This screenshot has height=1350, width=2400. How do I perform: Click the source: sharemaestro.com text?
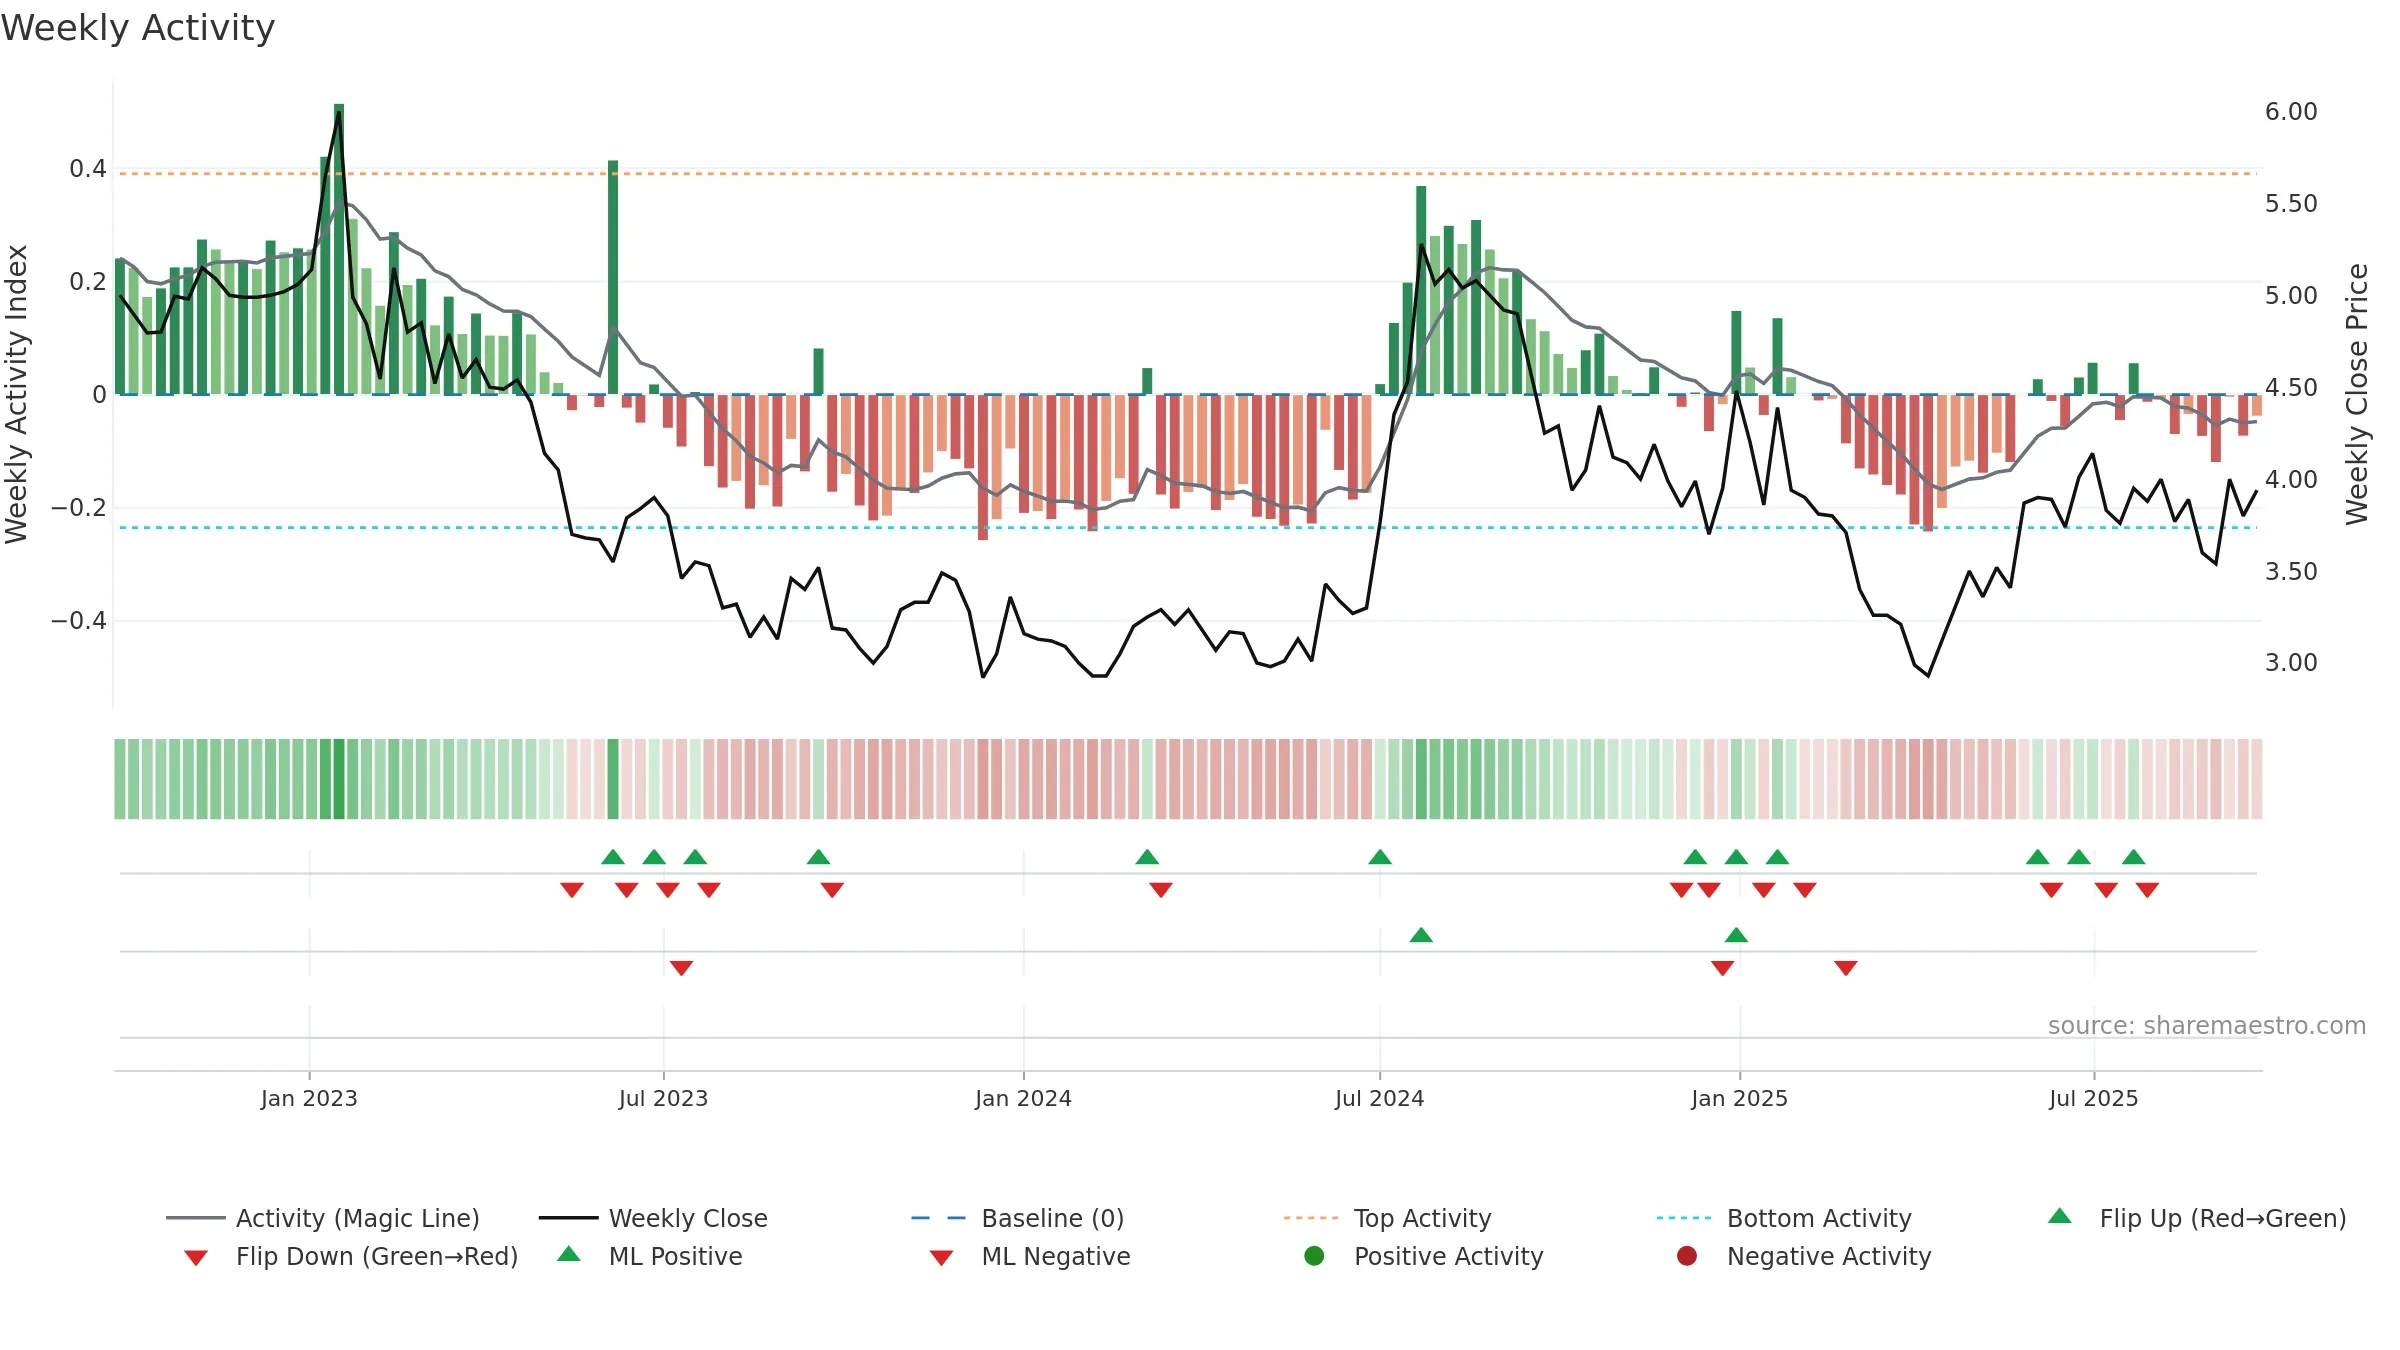click(x=2207, y=1025)
